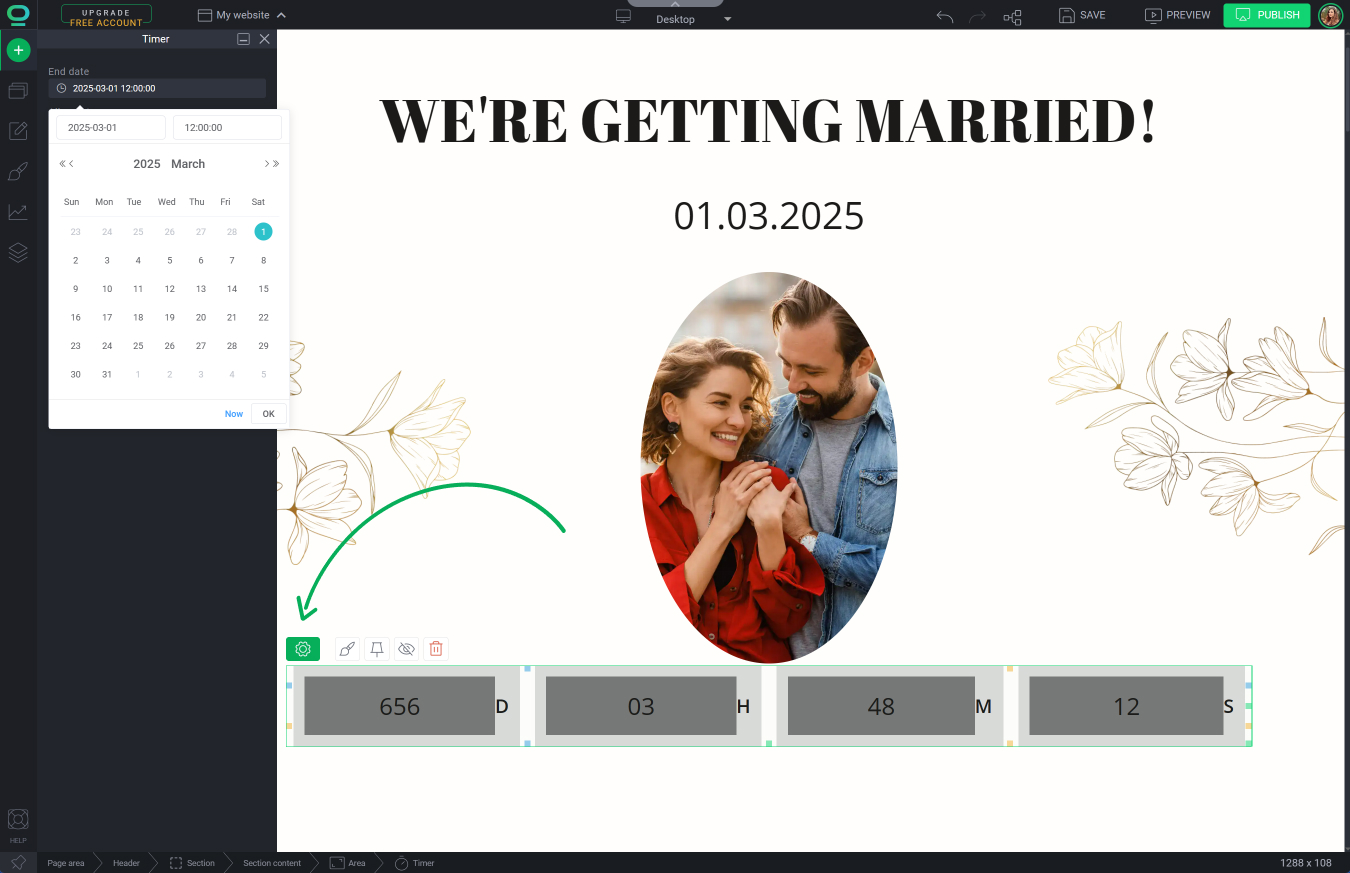Image resolution: width=1350 pixels, height=873 pixels.
Task: Select the couple oval photo
Action: tap(768, 467)
